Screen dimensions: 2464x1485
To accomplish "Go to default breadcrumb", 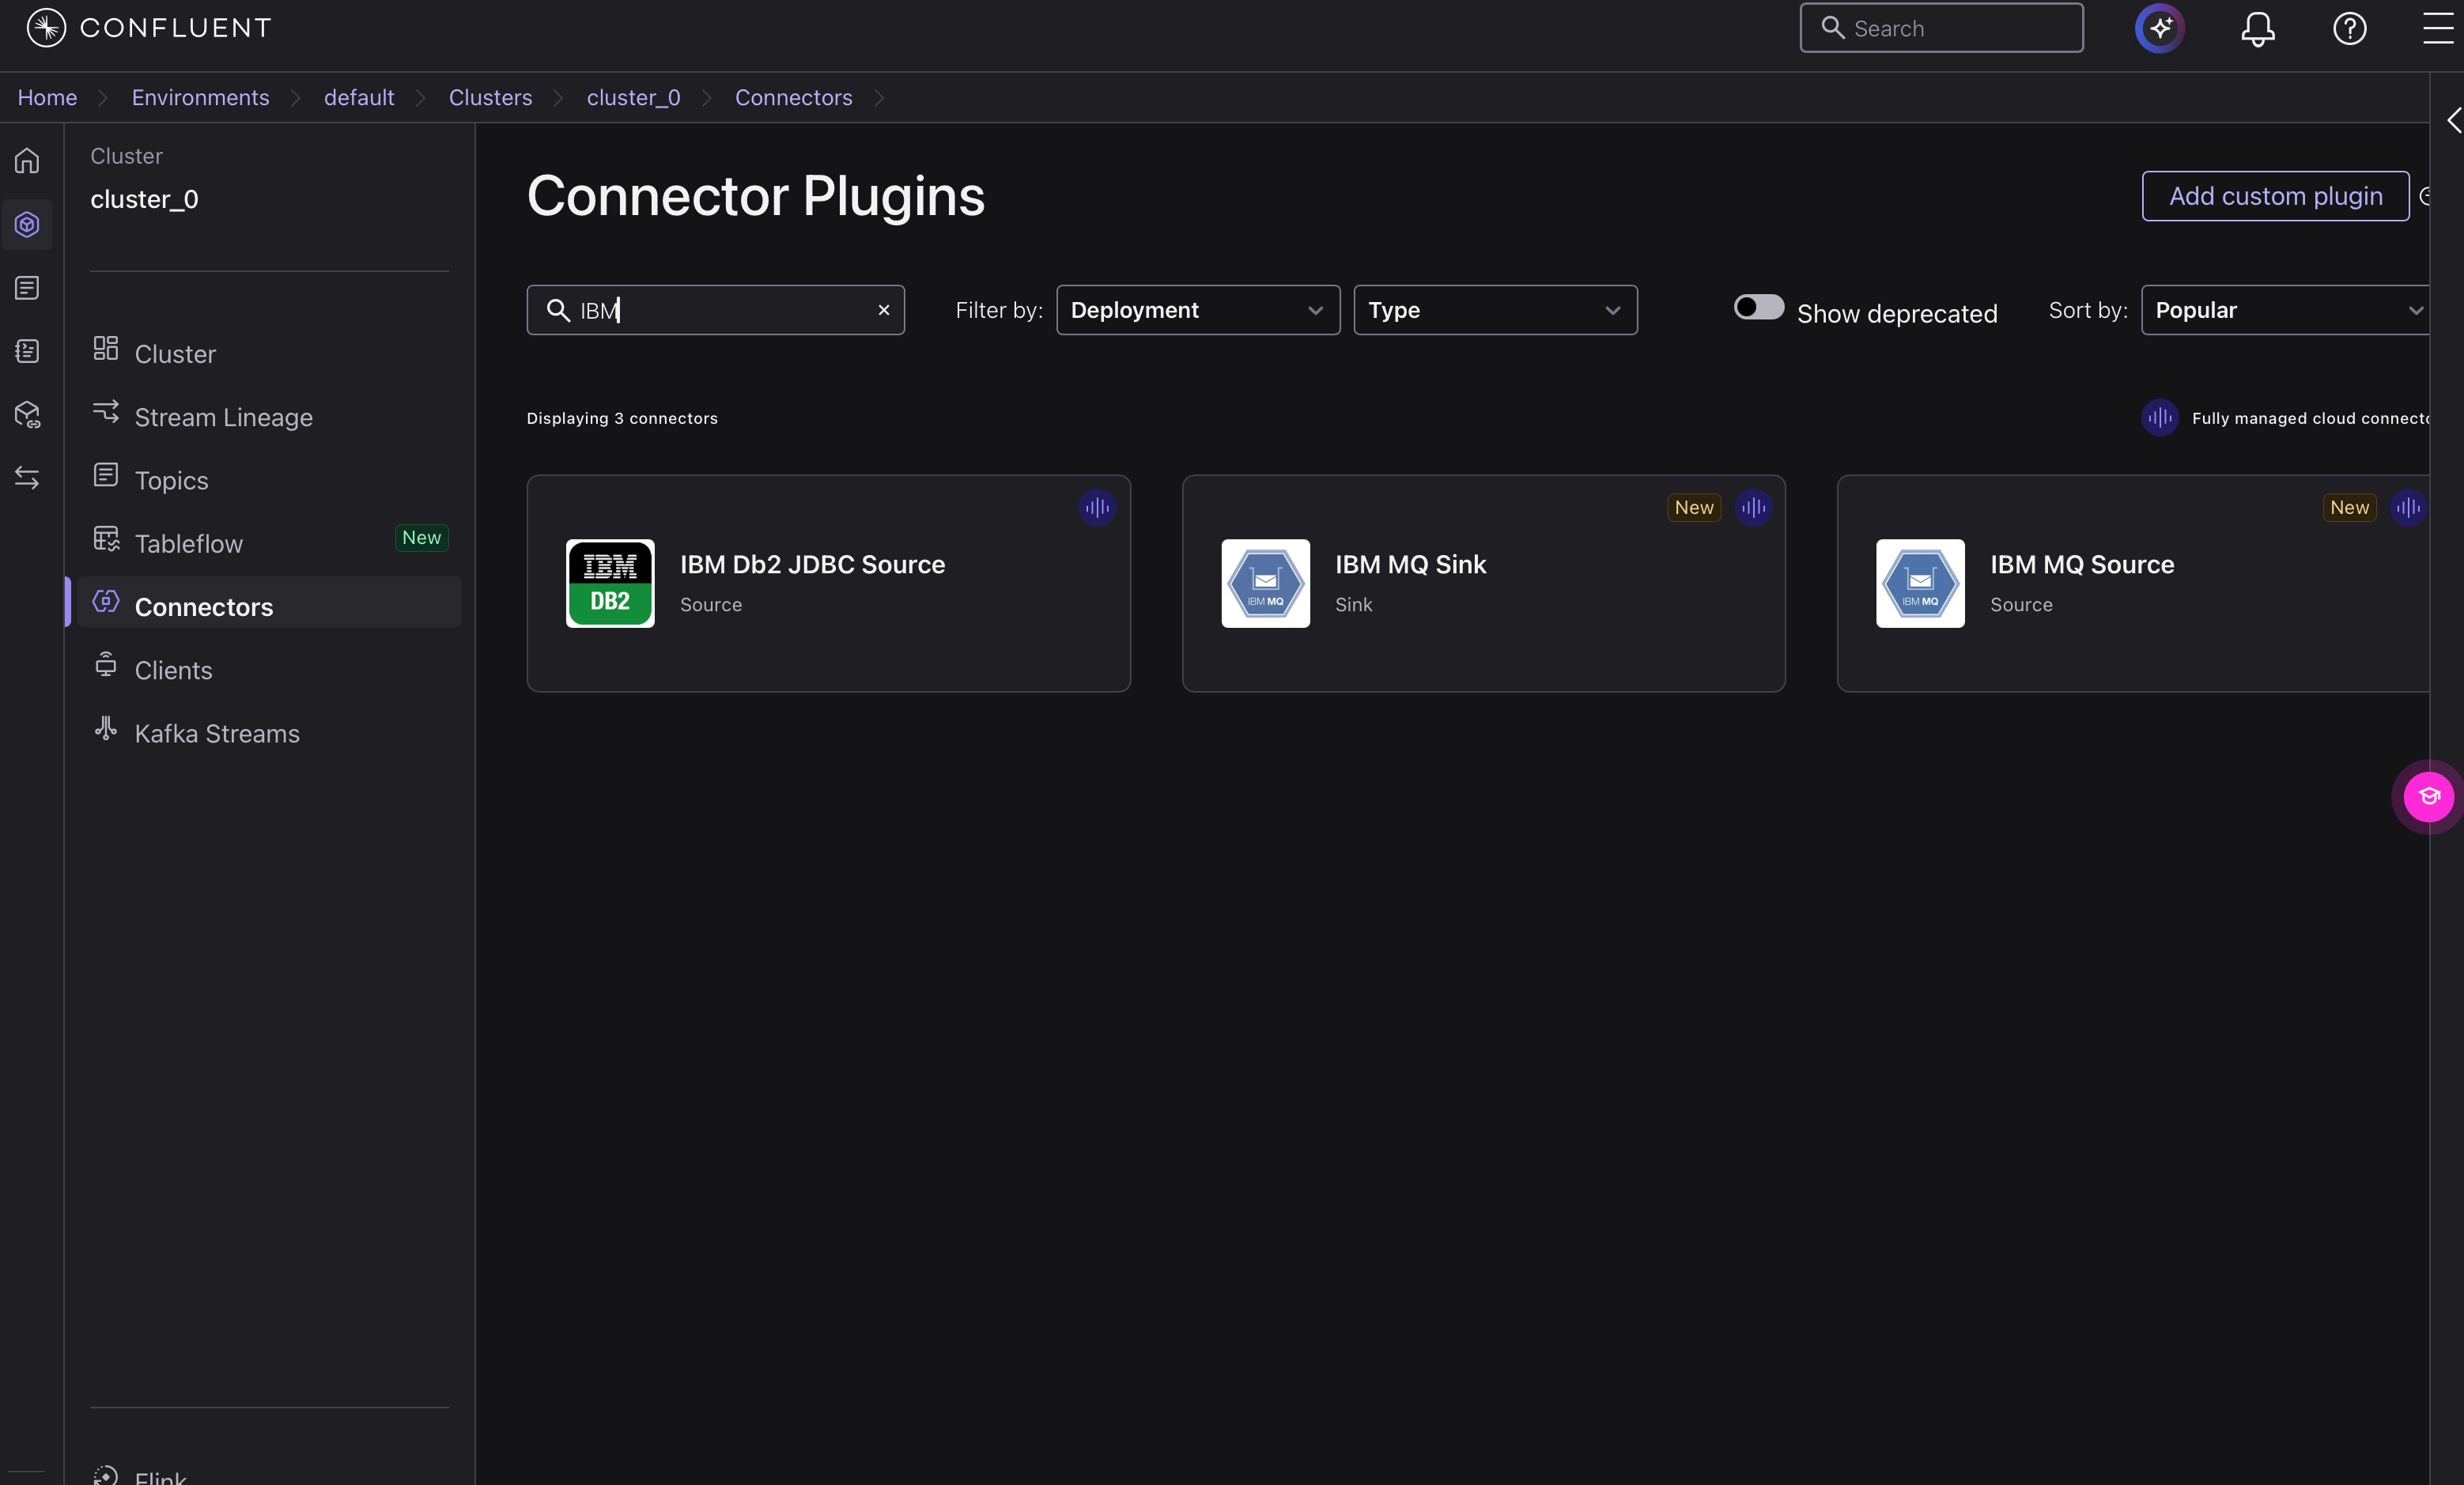I will coord(359,97).
